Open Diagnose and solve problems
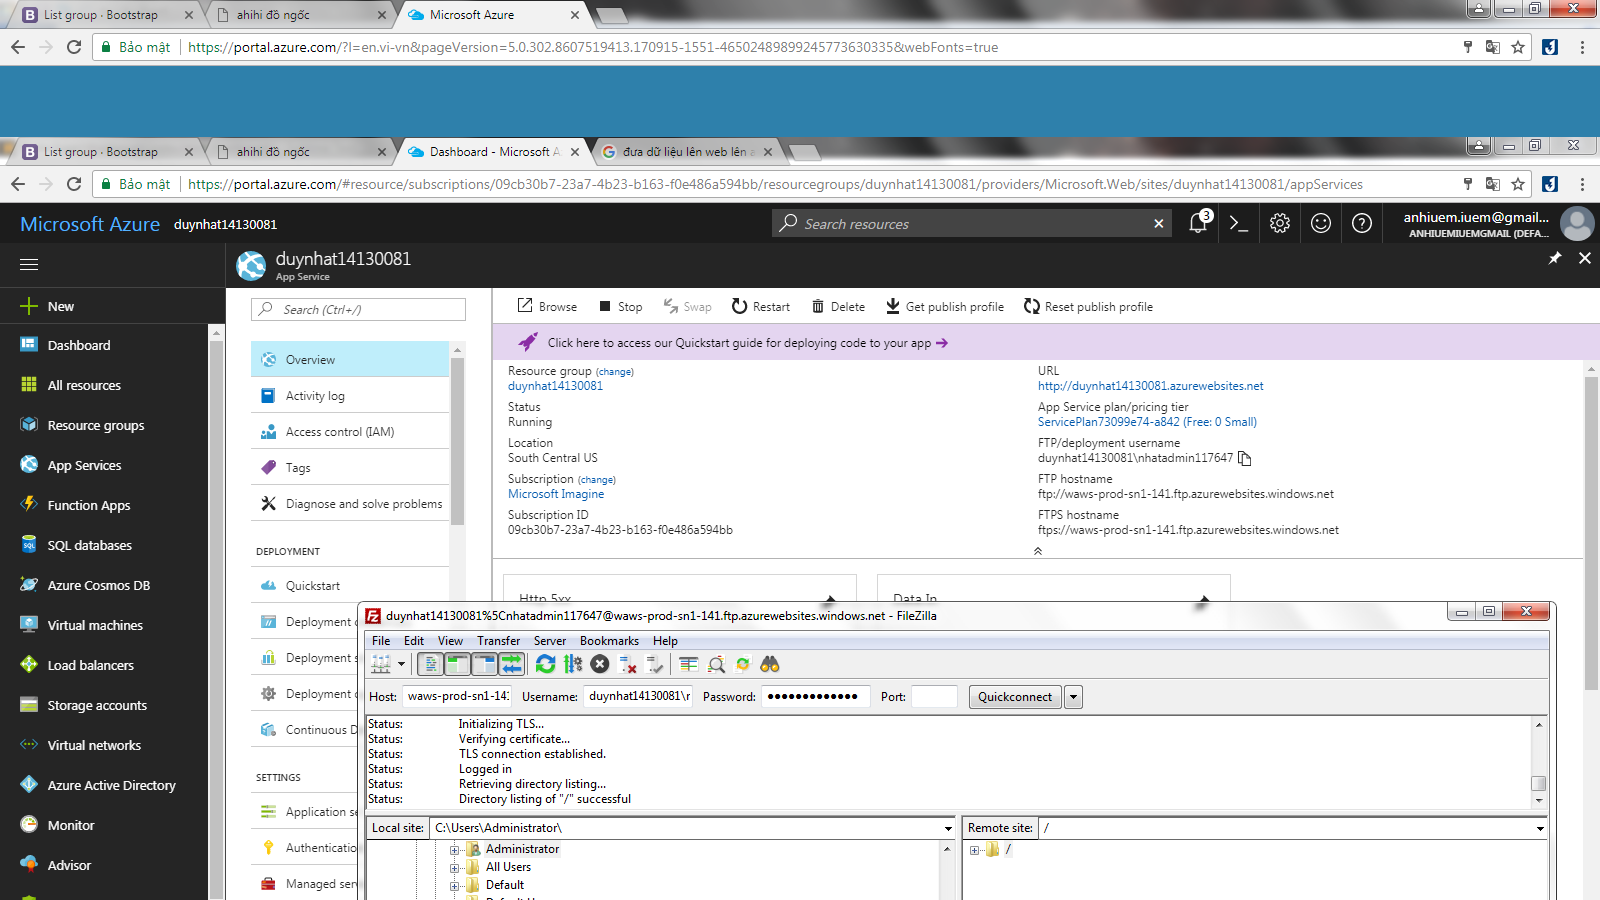 pyautogui.click(x=350, y=504)
